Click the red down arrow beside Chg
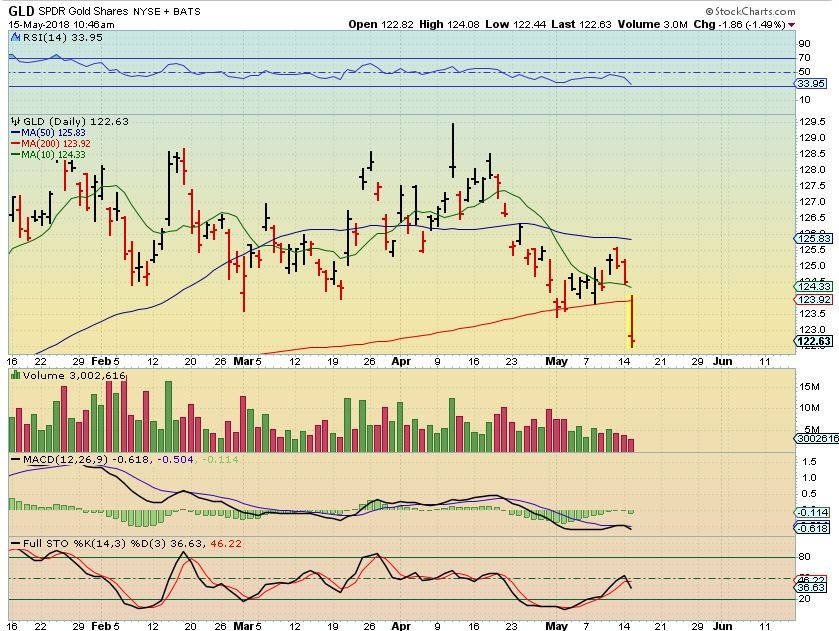Image resolution: width=839 pixels, height=631 pixels. [792, 24]
